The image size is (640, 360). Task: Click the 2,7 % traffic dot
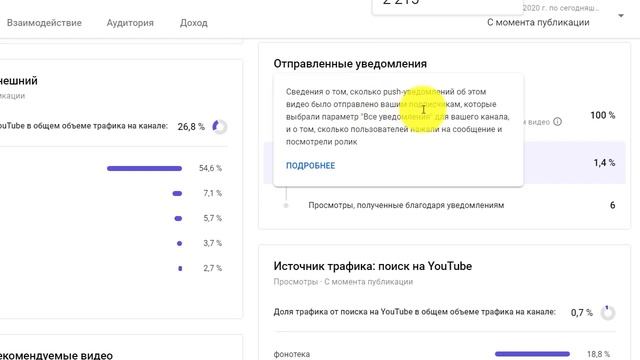coord(180,268)
